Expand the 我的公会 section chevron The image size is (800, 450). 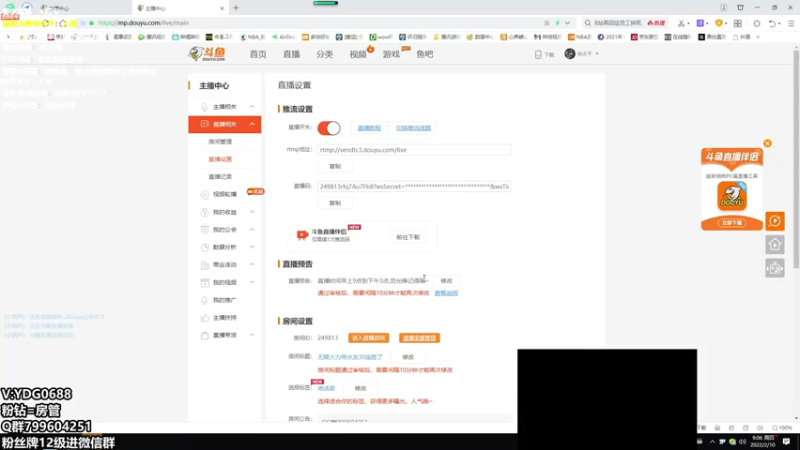pyautogui.click(x=252, y=230)
